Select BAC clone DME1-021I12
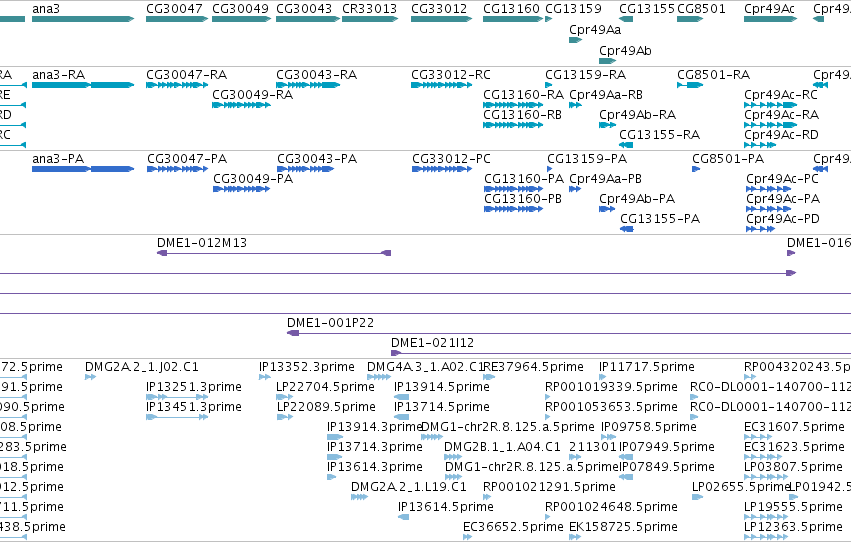Viewport: 851px width, 542px height. click(x=621, y=353)
